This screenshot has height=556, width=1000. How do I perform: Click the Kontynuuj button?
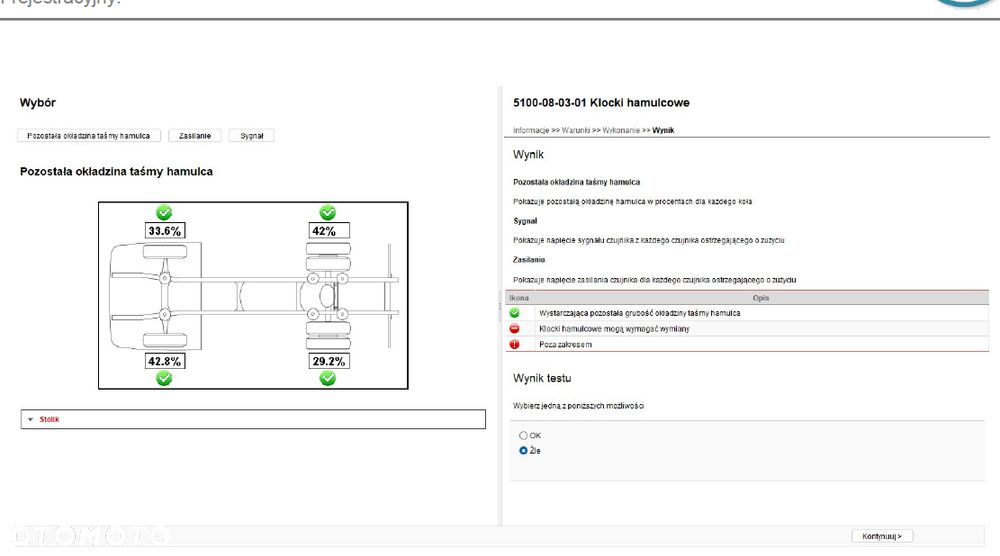click(x=882, y=536)
